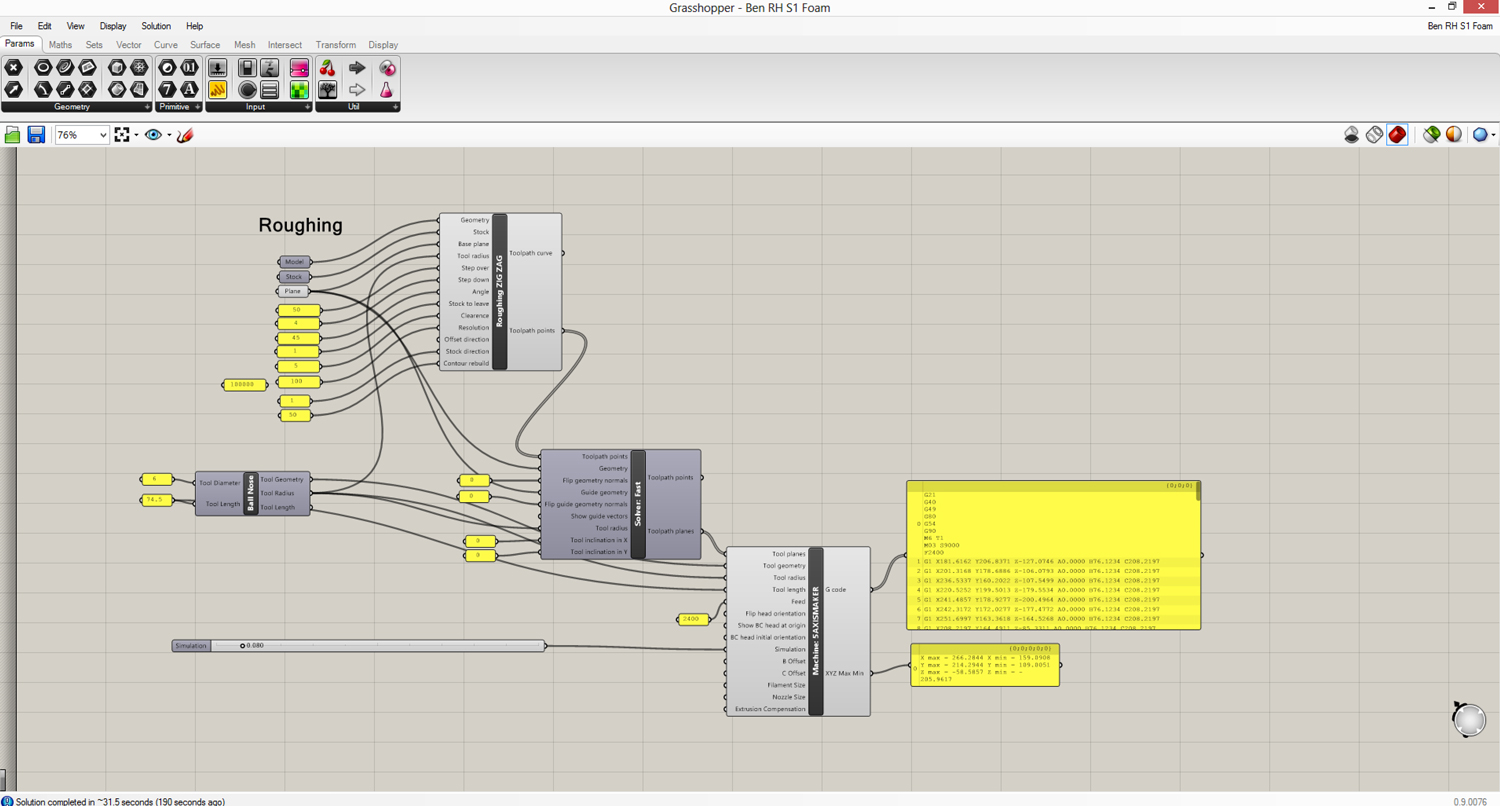Viewport: 1500px width, 806px height.
Task: Select the Boolean primitive icon
Action: pos(167,67)
